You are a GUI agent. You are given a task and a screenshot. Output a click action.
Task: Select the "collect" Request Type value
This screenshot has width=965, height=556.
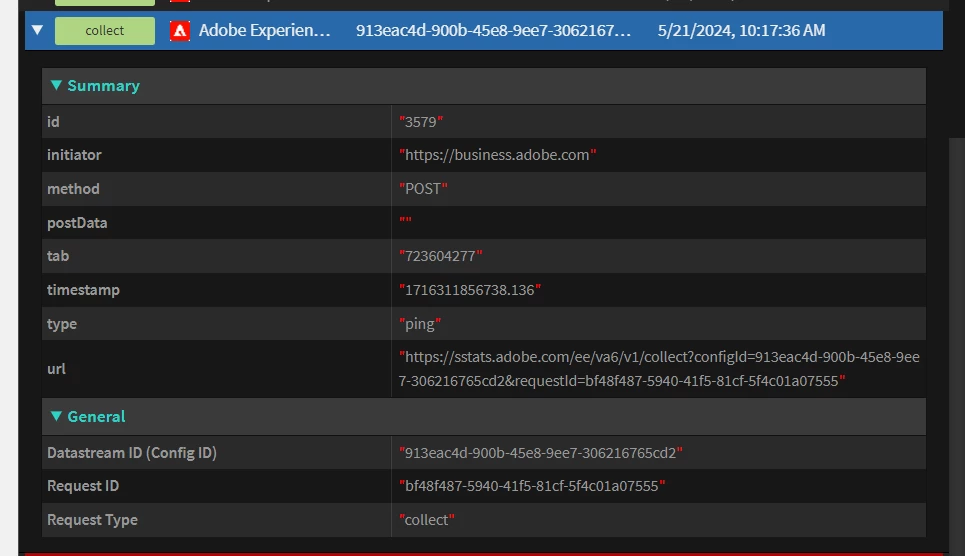coord(426,520)
